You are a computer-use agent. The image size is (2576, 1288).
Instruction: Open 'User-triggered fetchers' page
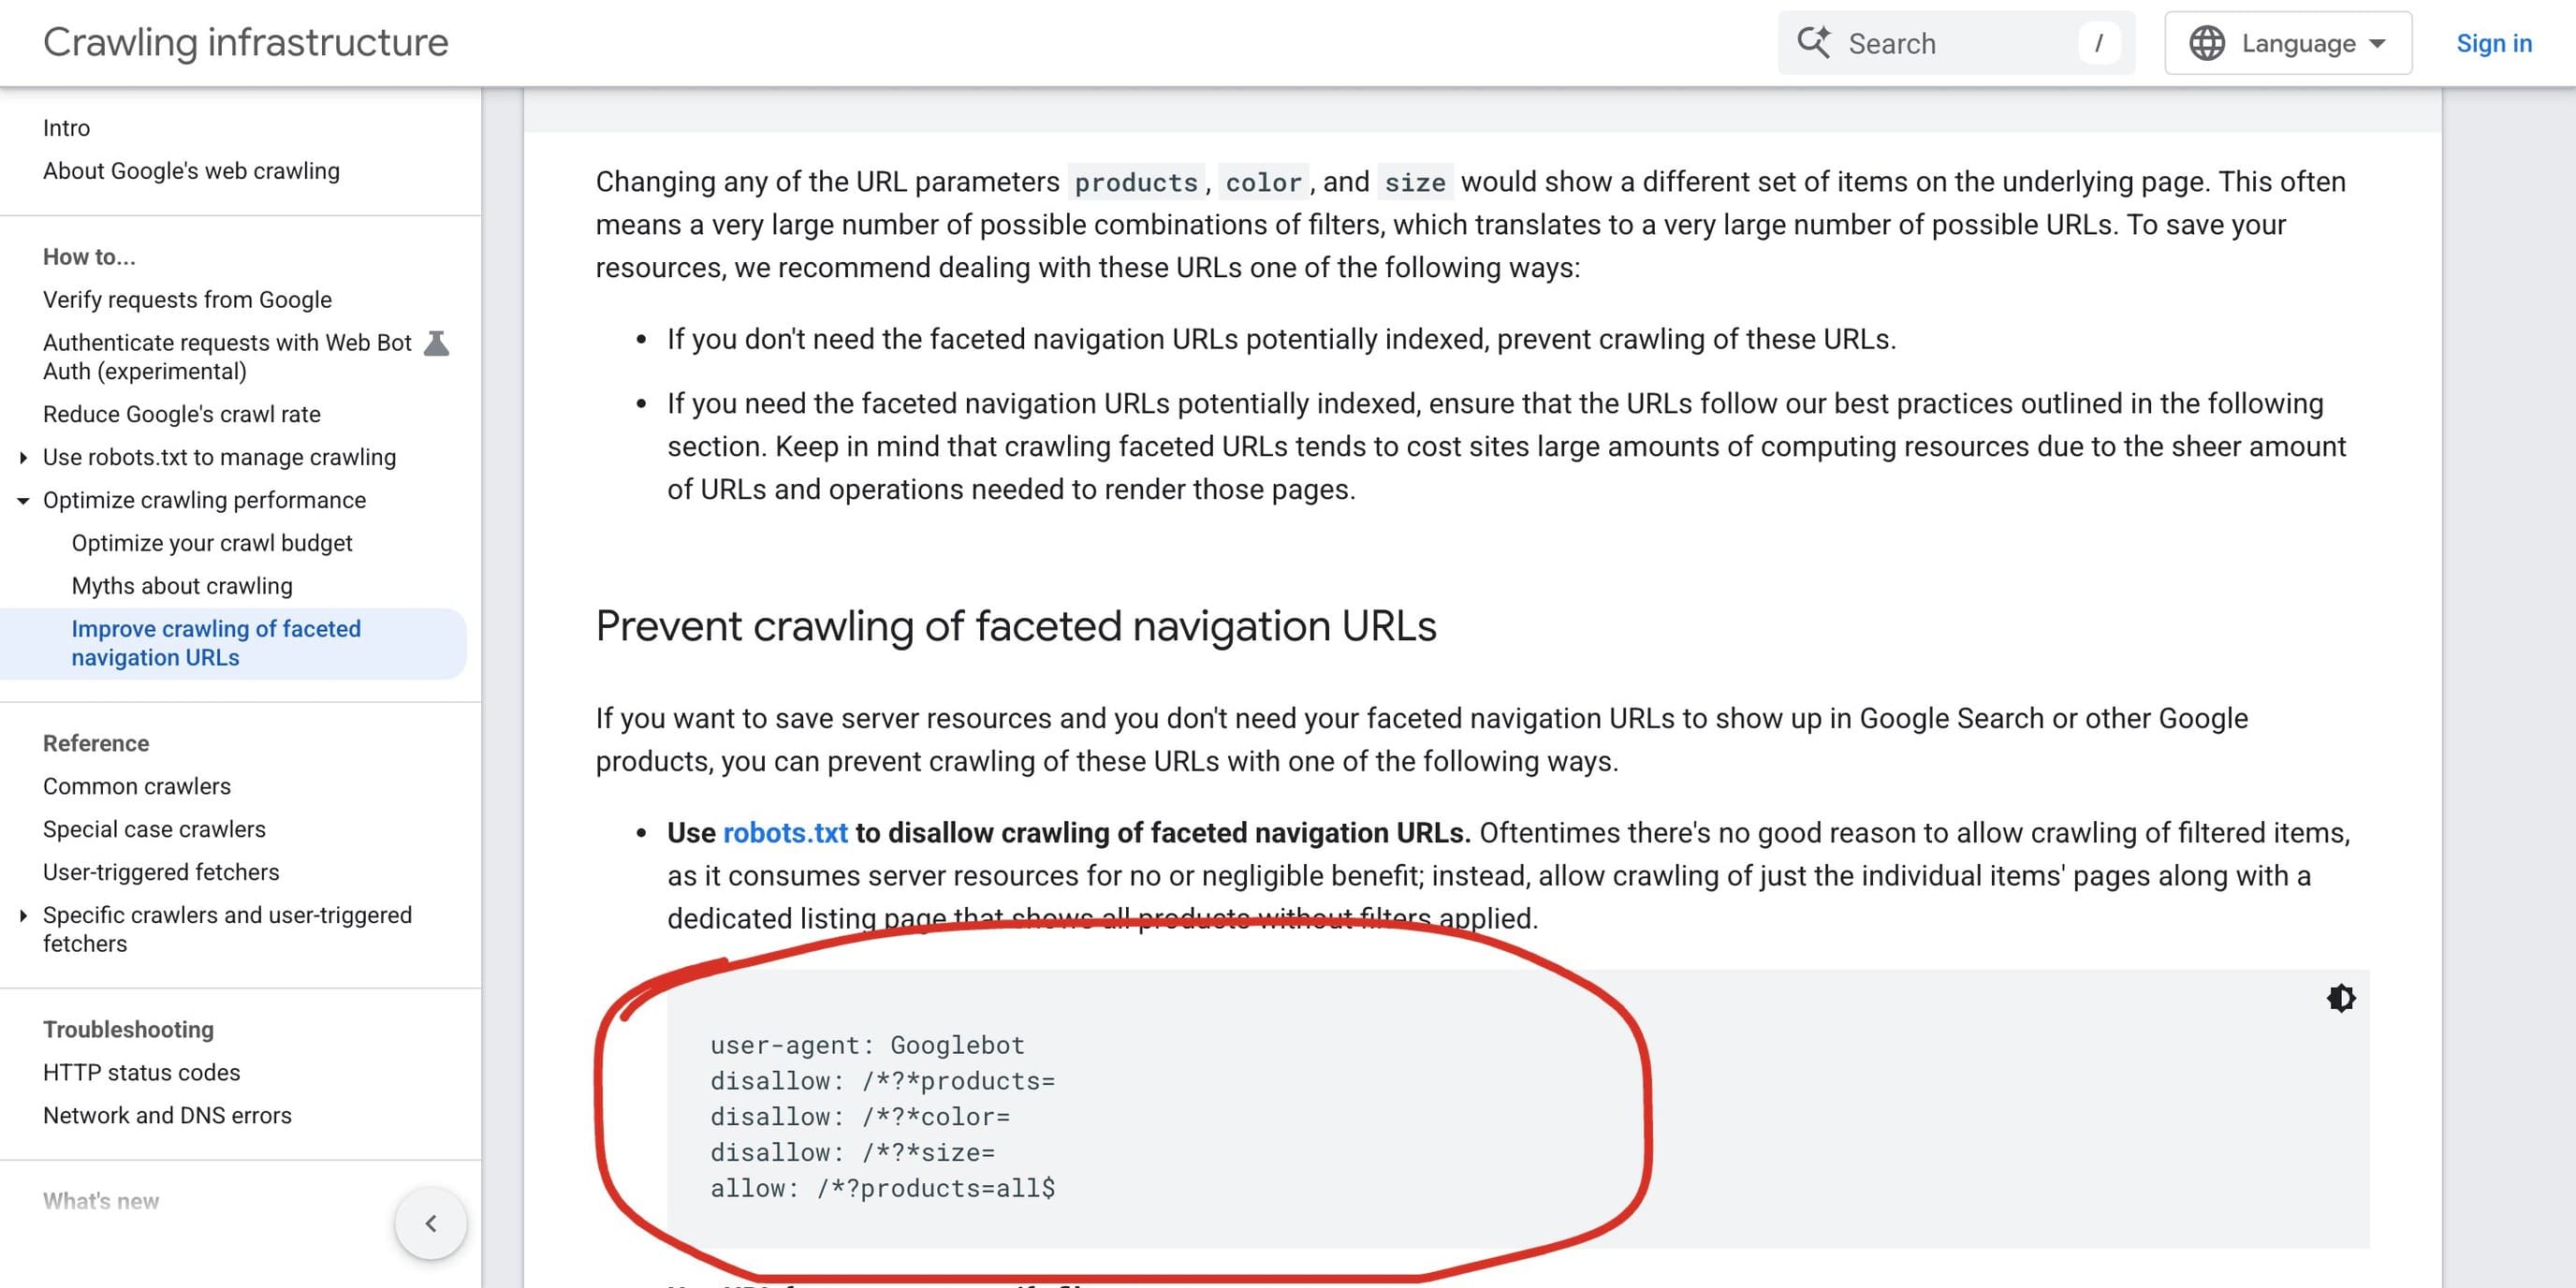tap(161, 872)
